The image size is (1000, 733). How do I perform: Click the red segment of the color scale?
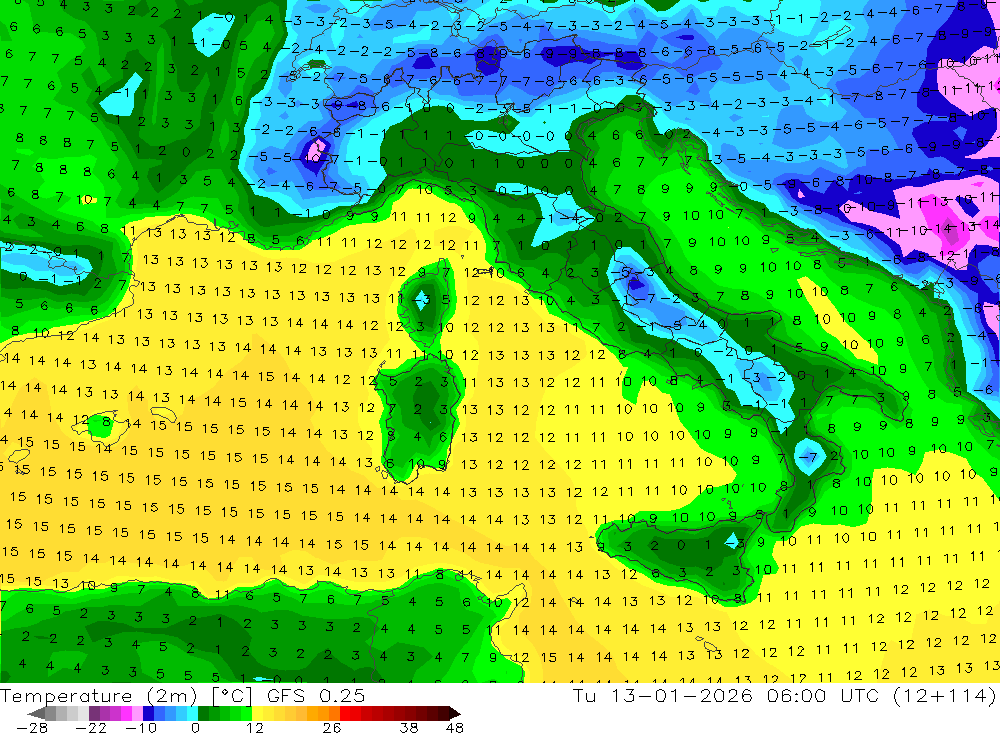point(394,713)
